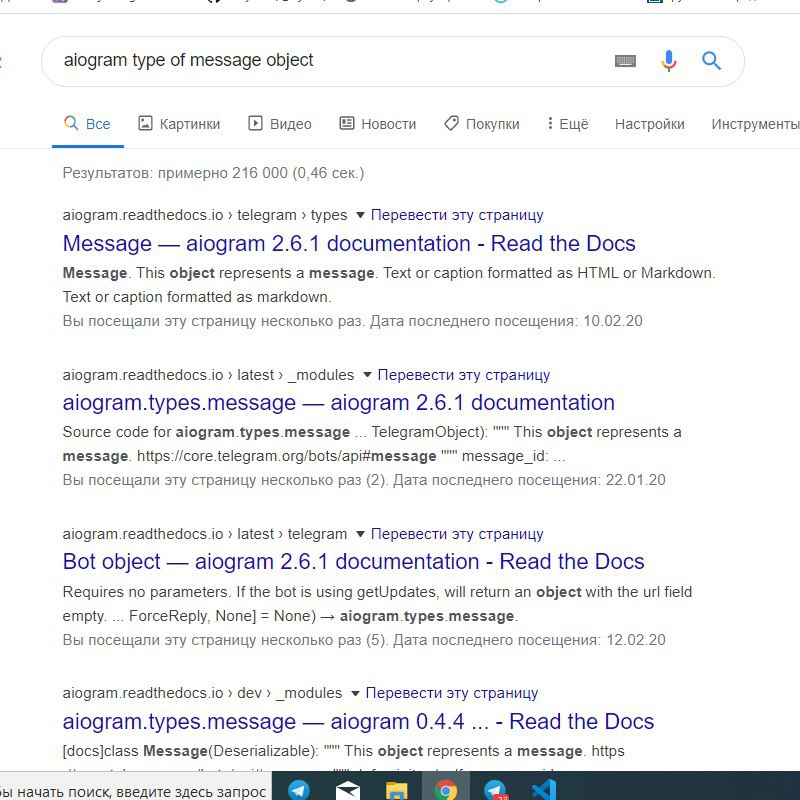This screenshot has width=800, height=800.
Task: Expand dropdown arrow next to 'telegram › types' URL
Action: tap(360, 215)
